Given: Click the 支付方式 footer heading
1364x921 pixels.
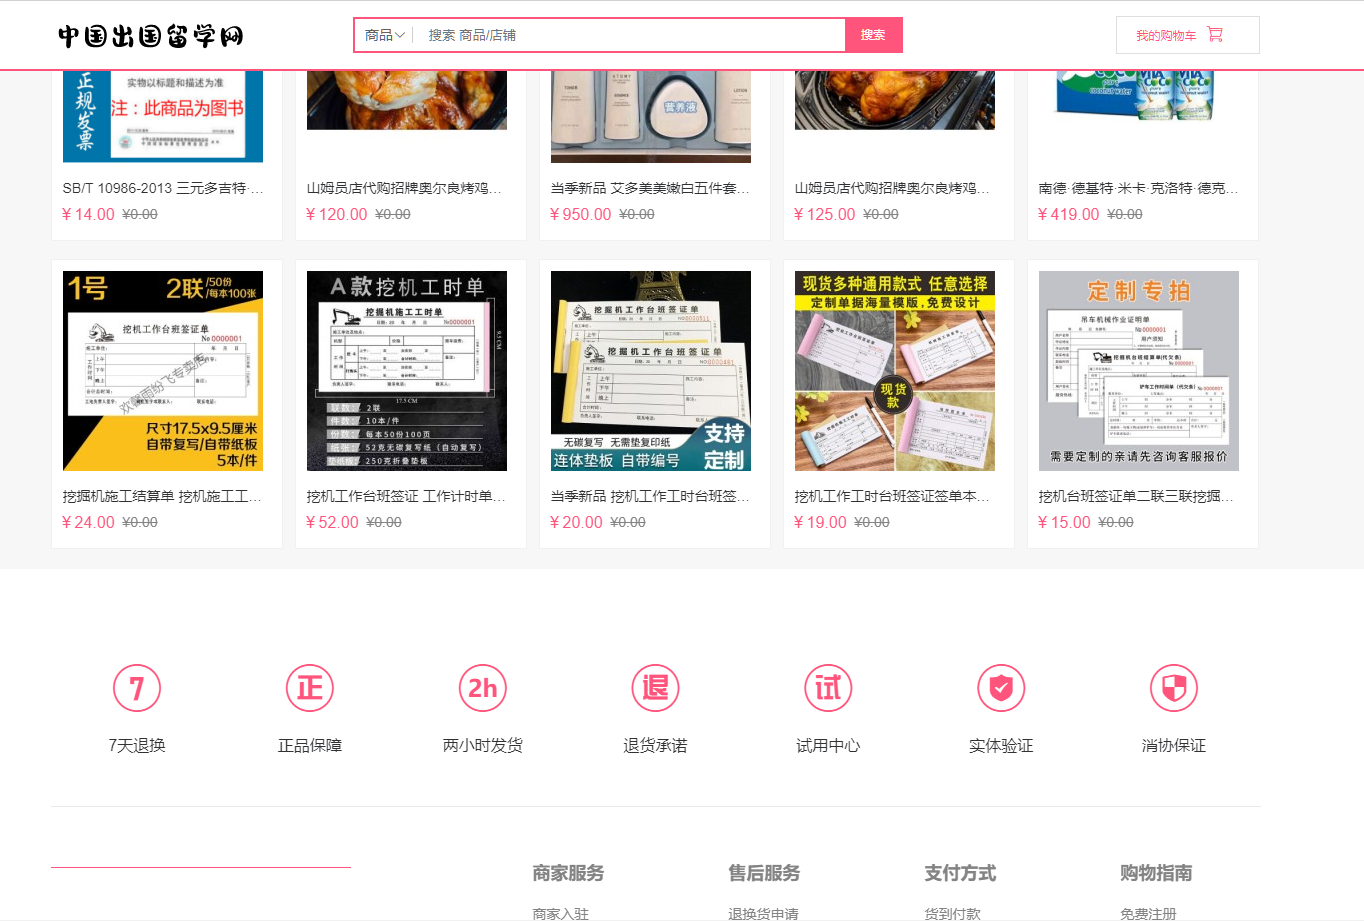Looking at the screenshot, I should (960, 873).
